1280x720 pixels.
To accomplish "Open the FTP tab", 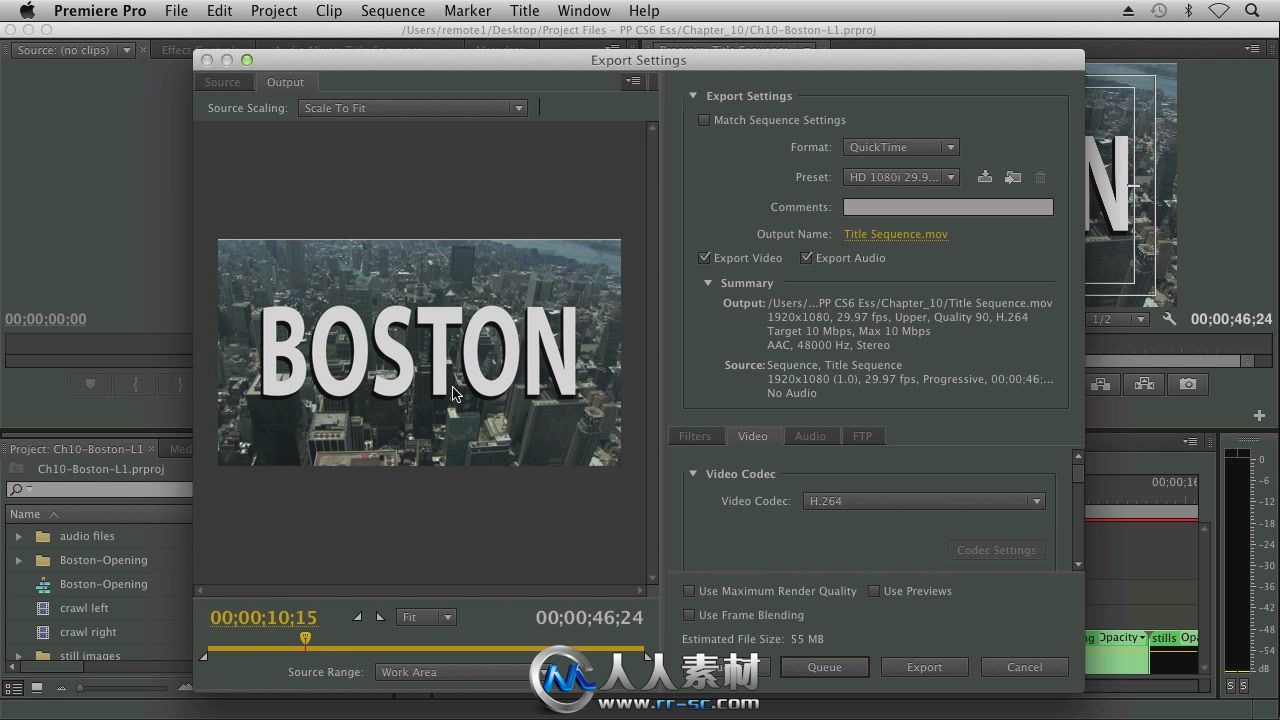I will click(x=862, y=436).
